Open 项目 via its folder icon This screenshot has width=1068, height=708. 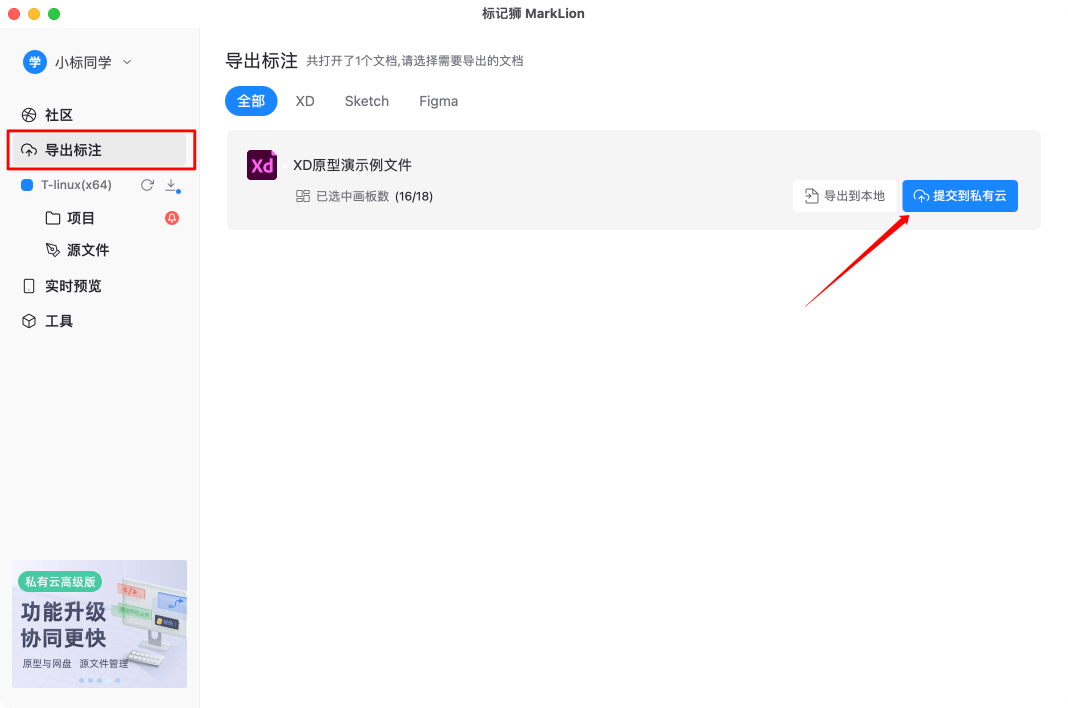pyautogui.click(x=53, y=217)
